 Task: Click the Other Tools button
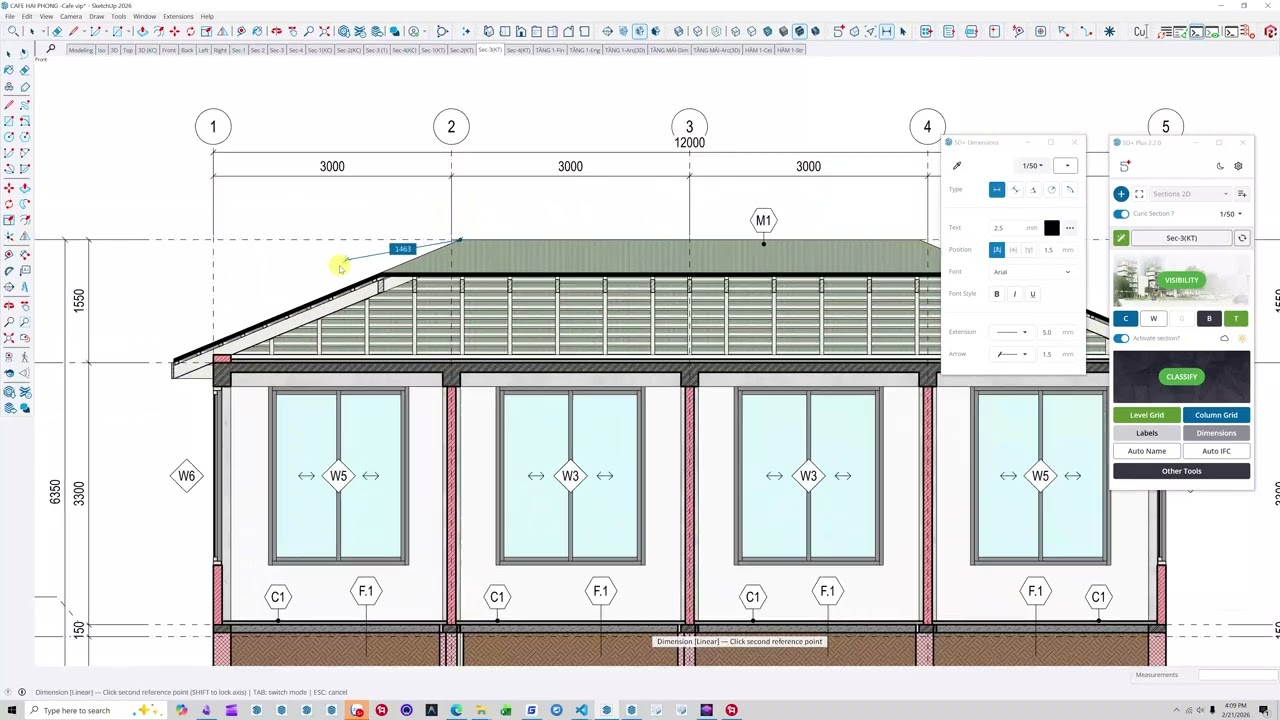click(1182, 471)
